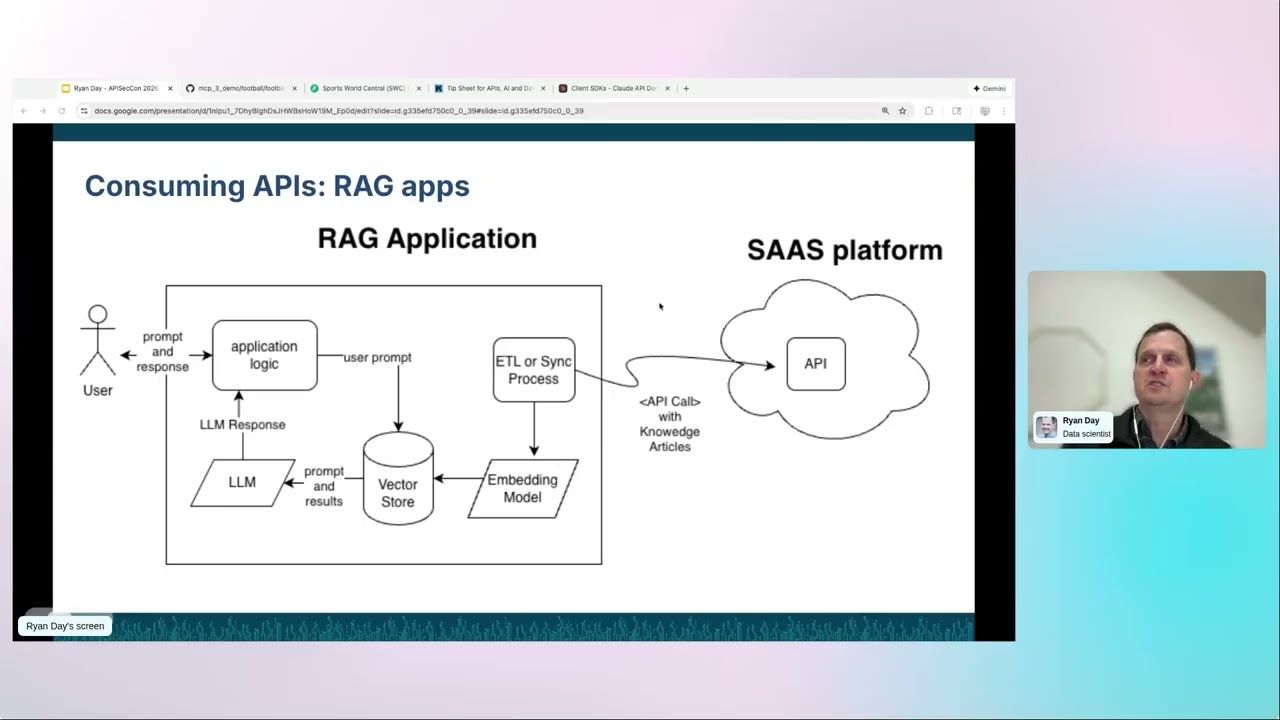Focus the docs.google.com address bar
This screenshot has width=1280, height=720.
[x=480, y=111]
